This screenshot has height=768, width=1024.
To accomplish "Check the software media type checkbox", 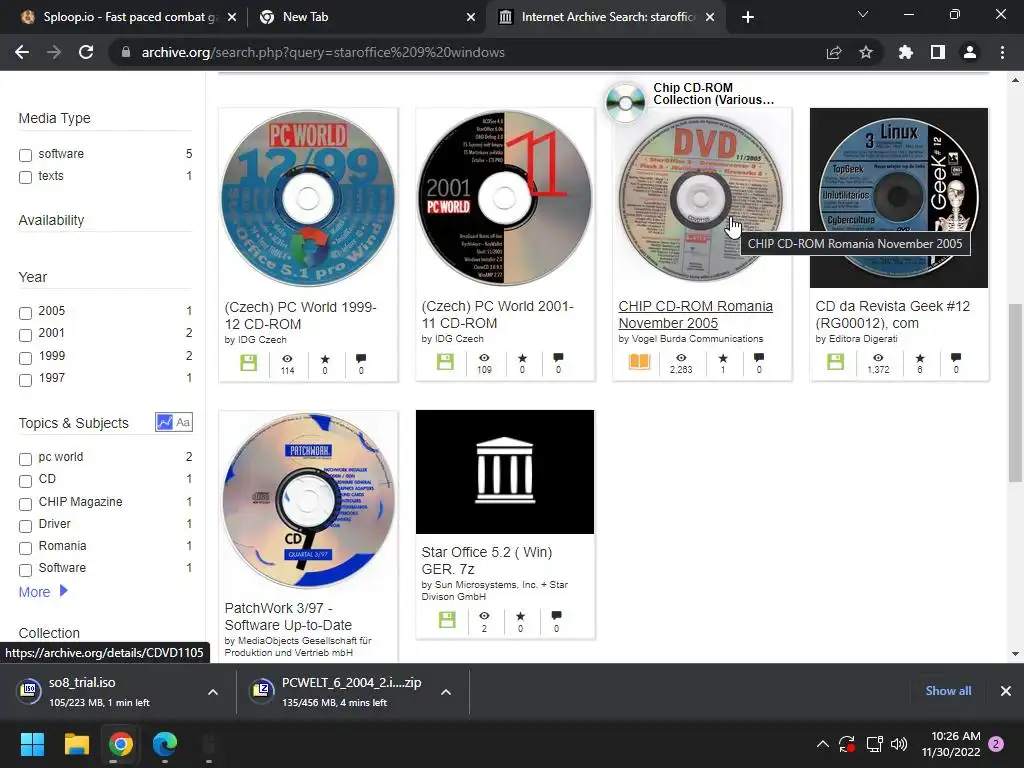I will 25,155.
